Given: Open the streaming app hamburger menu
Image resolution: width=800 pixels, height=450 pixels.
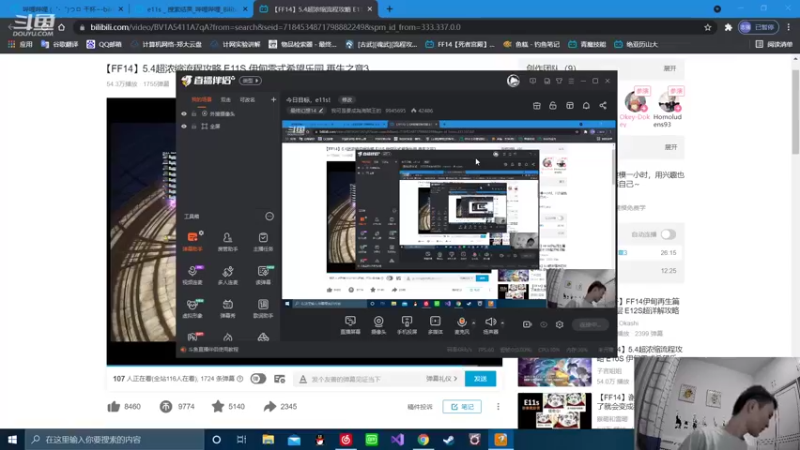Looking at the screenshot, I should pyautogui.click(x=571, y=81).
